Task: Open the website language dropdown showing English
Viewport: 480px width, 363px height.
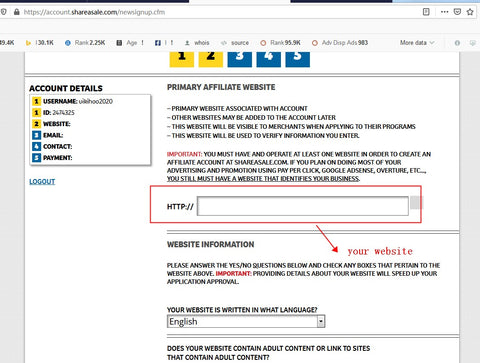Action: pos(246,322)
